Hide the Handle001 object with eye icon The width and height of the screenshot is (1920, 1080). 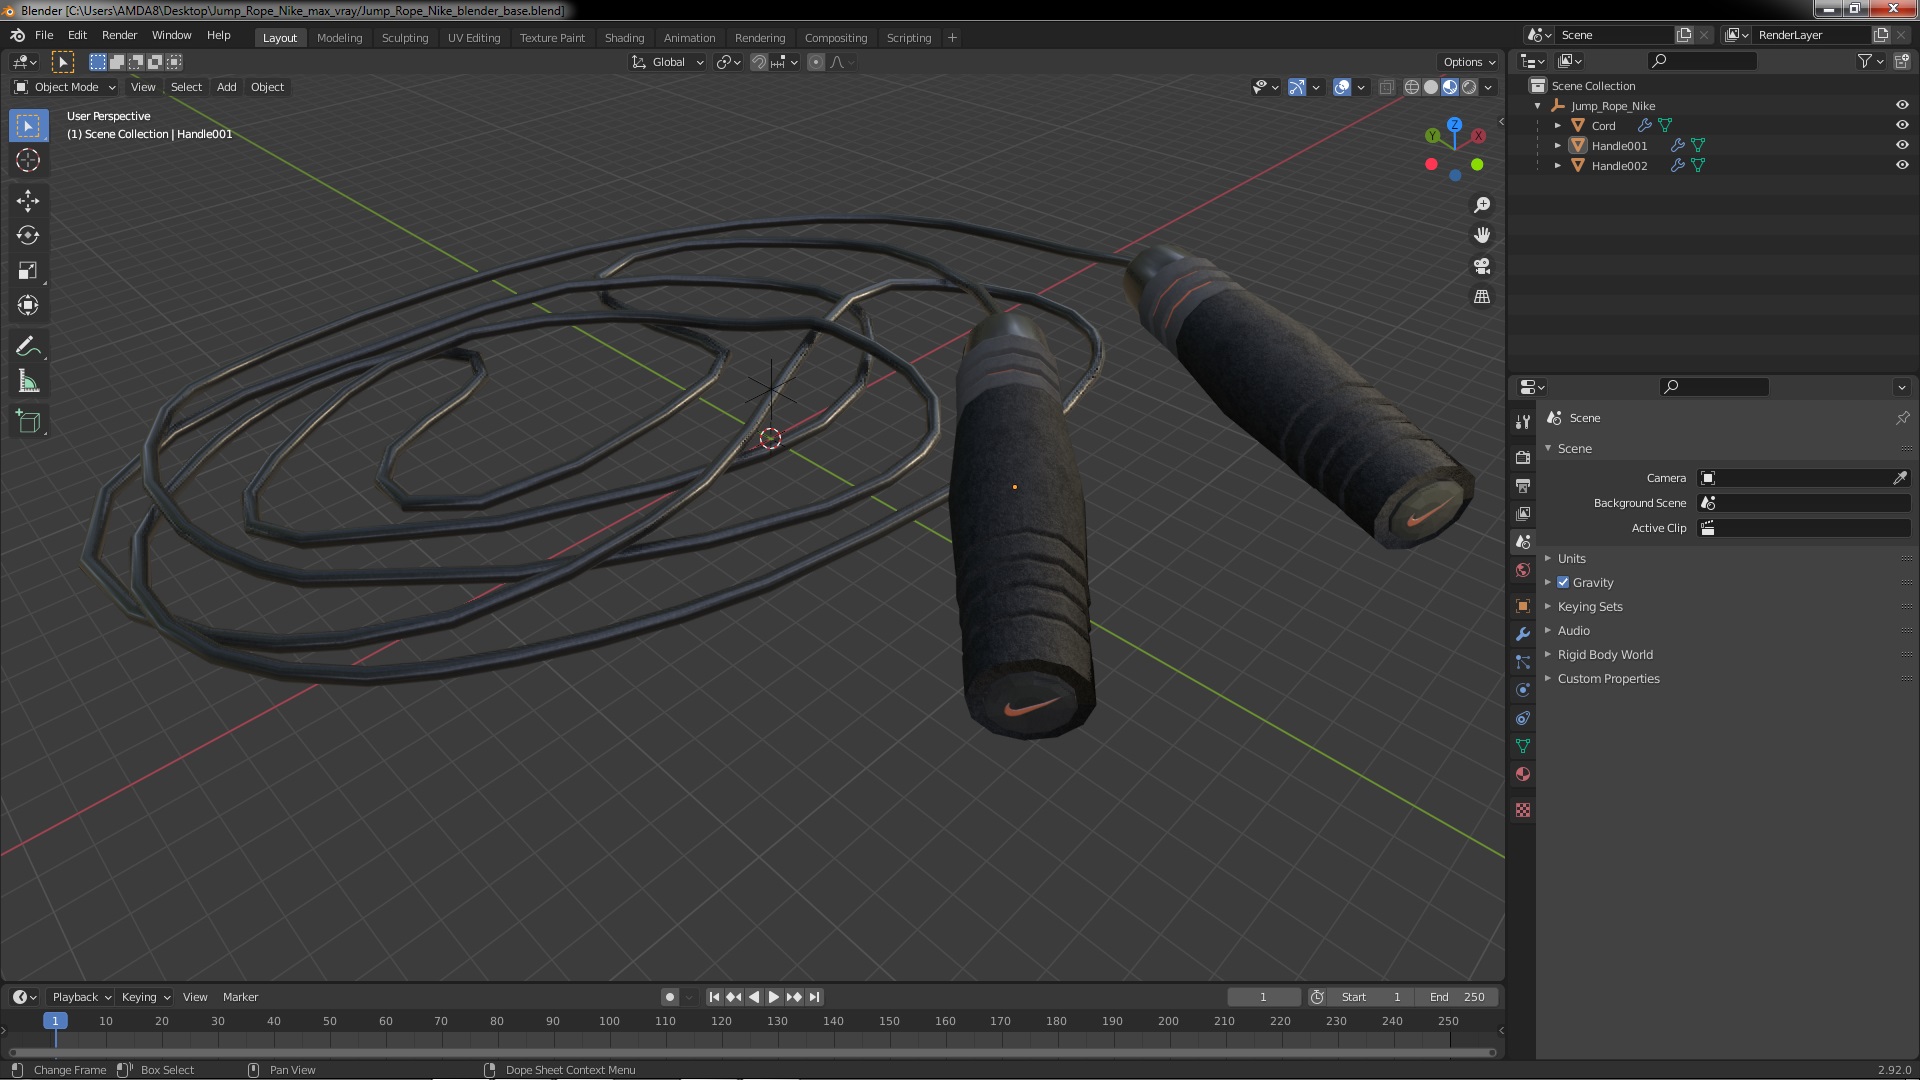pyautogui.click(x=1901, y=145)
